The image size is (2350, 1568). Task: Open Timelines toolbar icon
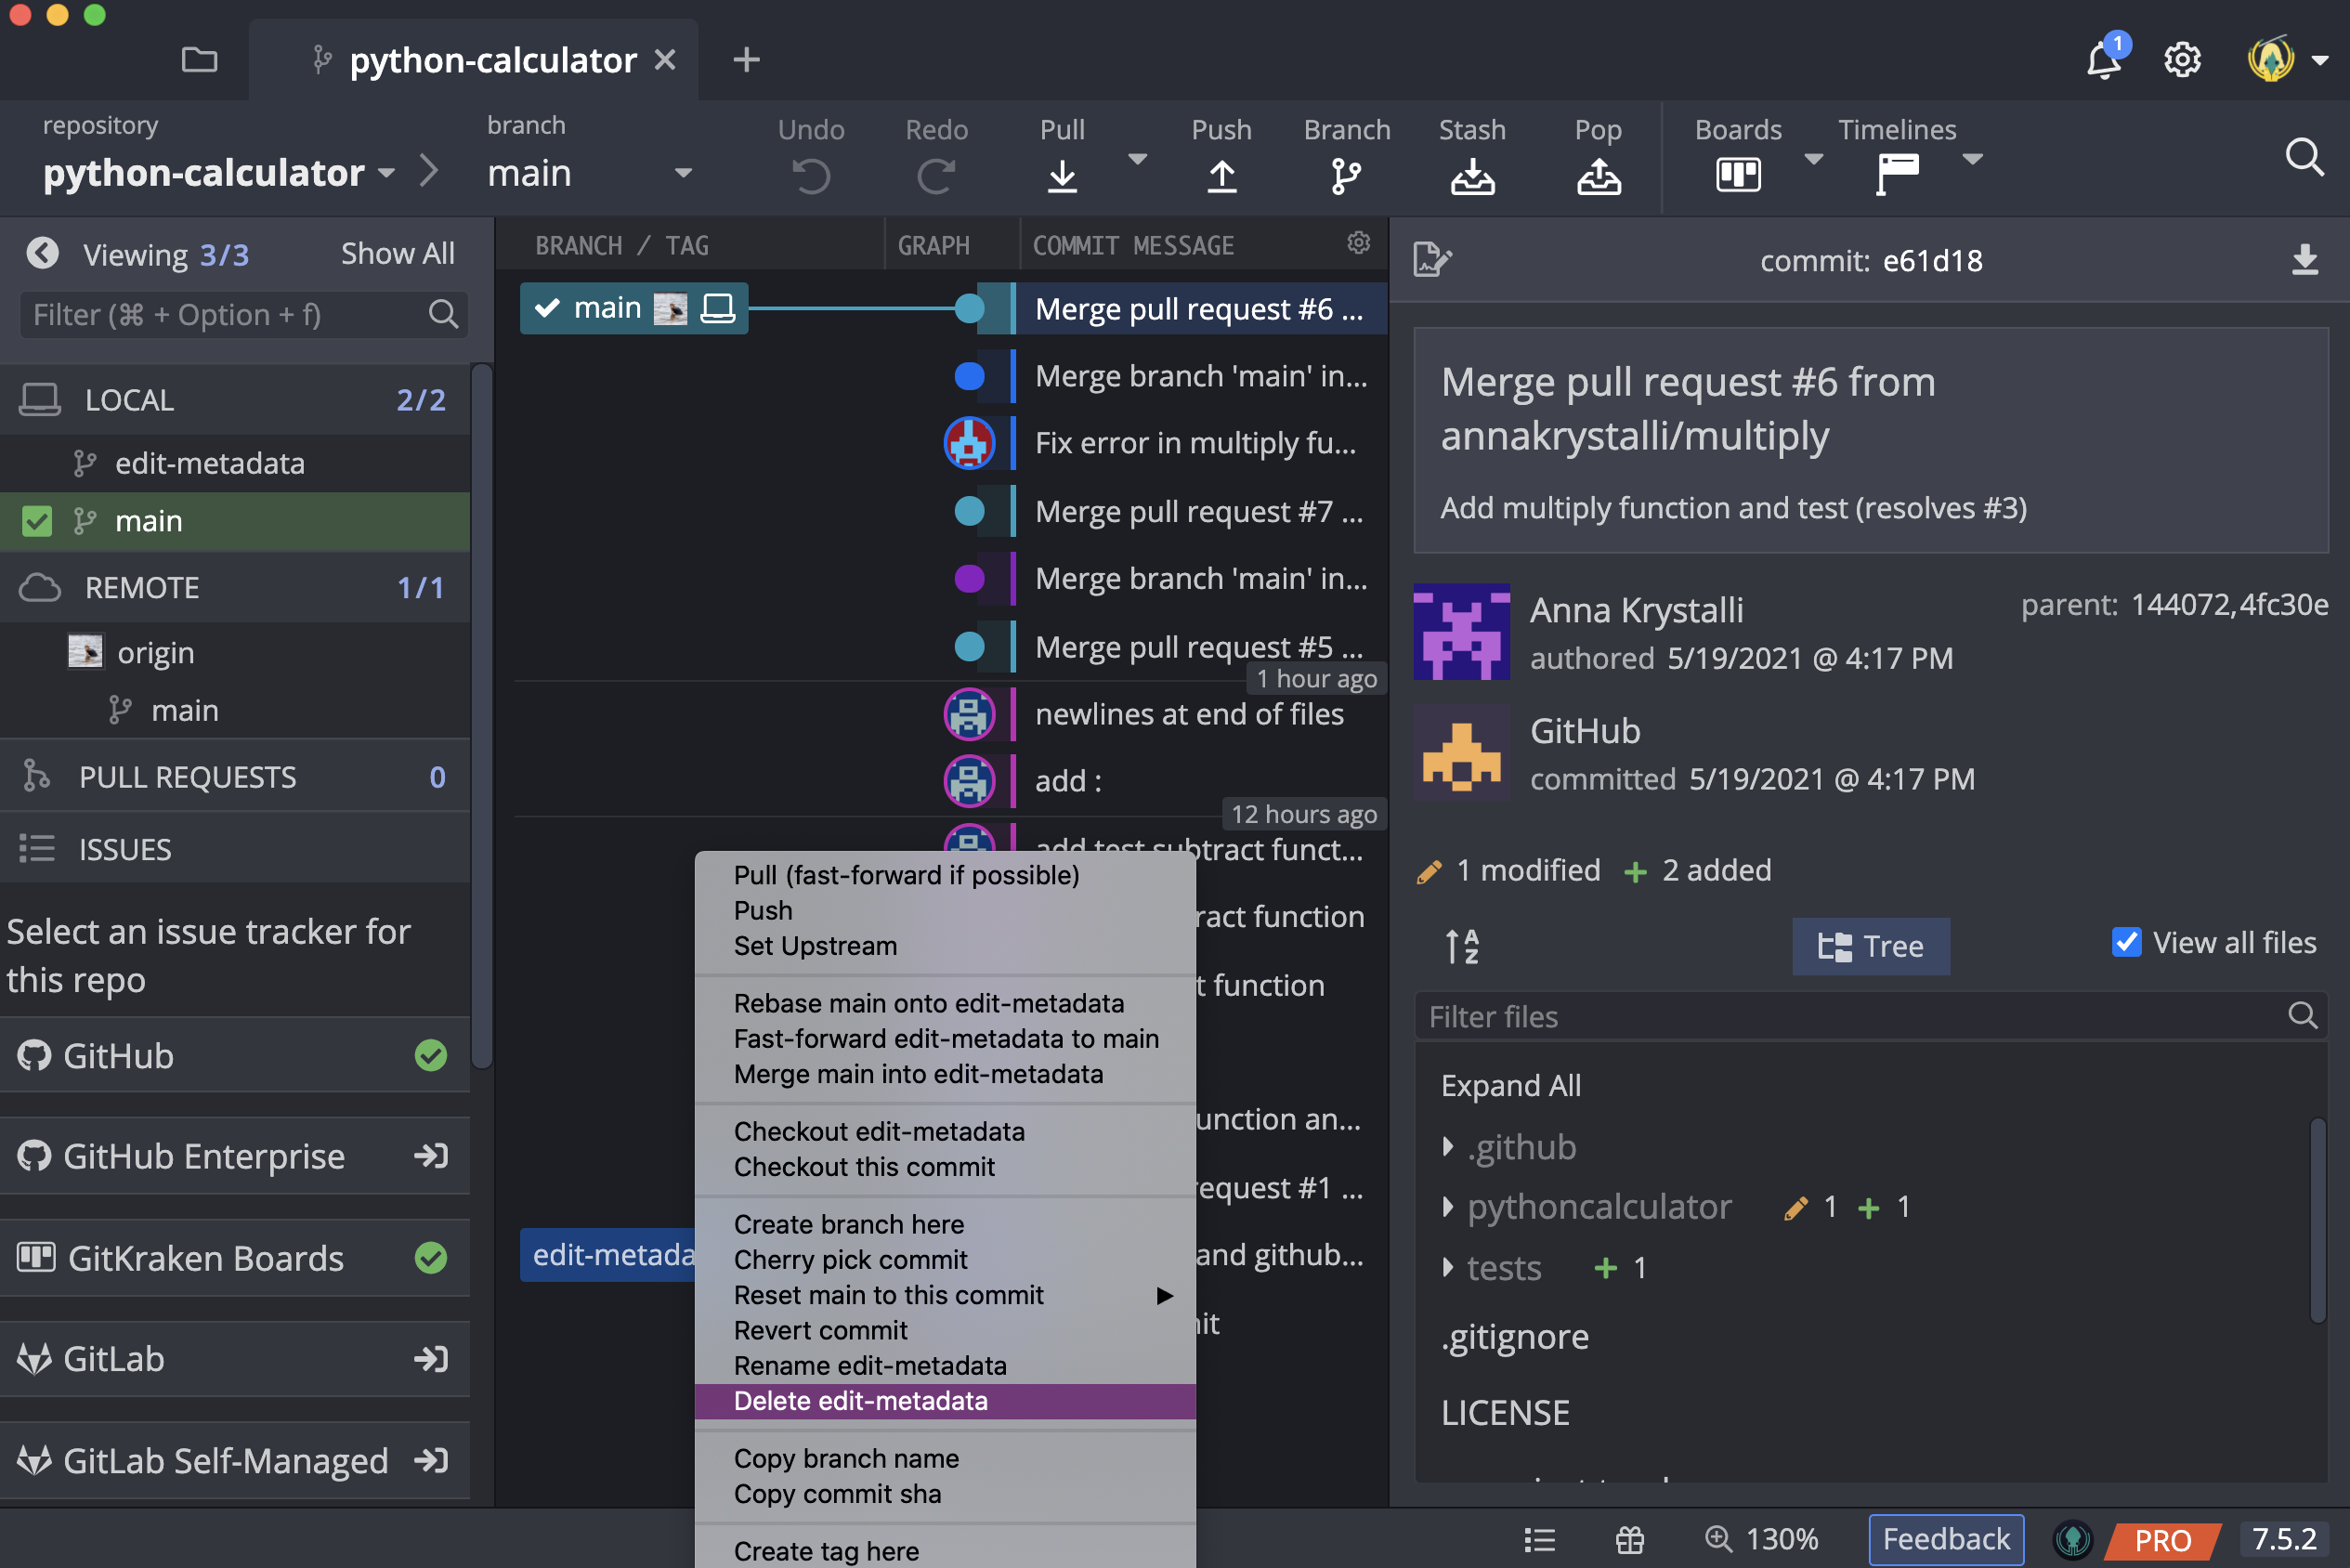pyautogui.click(x=1897, y=175)
